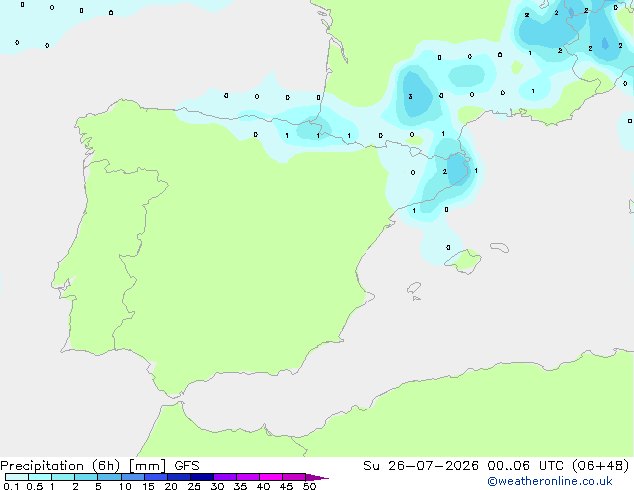634x490 pixels.
Task: Pick the 10–15 mm legend color swatch
Action: tap(133, 477)
